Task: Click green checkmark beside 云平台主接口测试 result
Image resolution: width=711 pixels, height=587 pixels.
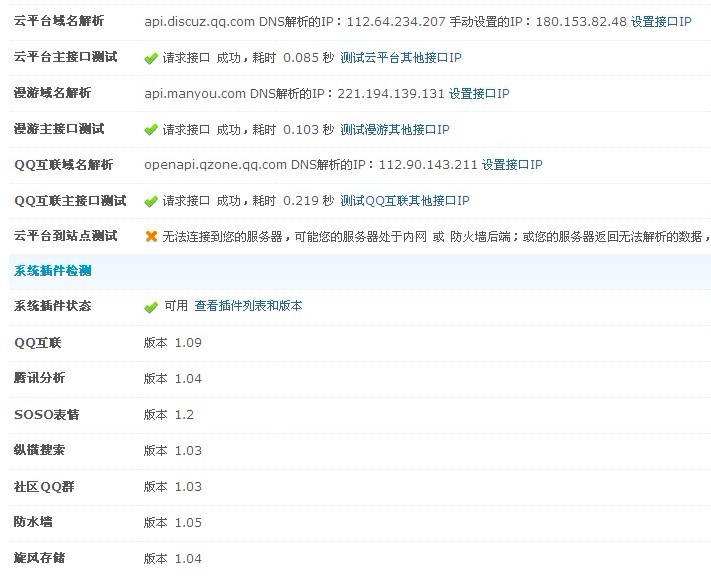Action: tap(151, 58)
